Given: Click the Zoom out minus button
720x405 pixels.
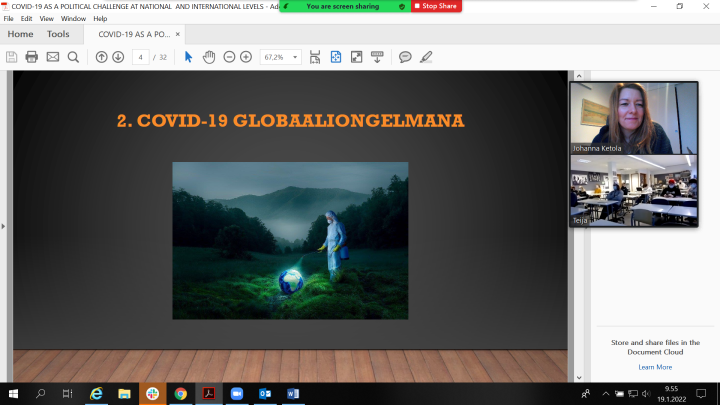Looking at the screenshot, I should coord(229,57).
